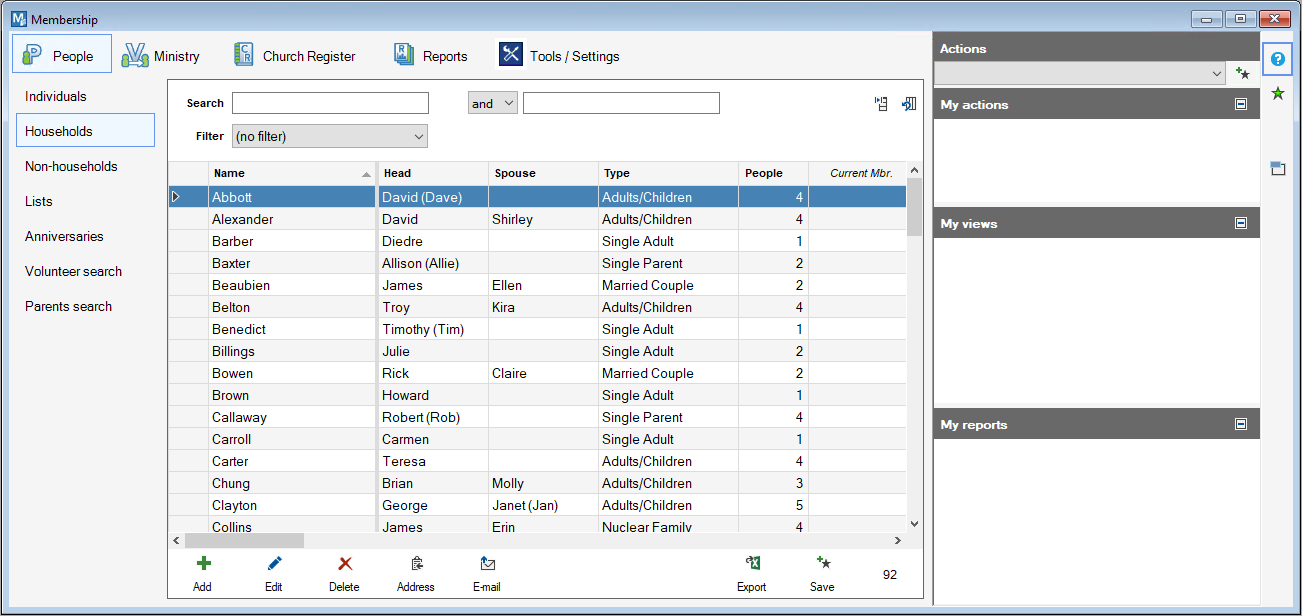Click the blue help question mark icon

tap(1277, 59)
